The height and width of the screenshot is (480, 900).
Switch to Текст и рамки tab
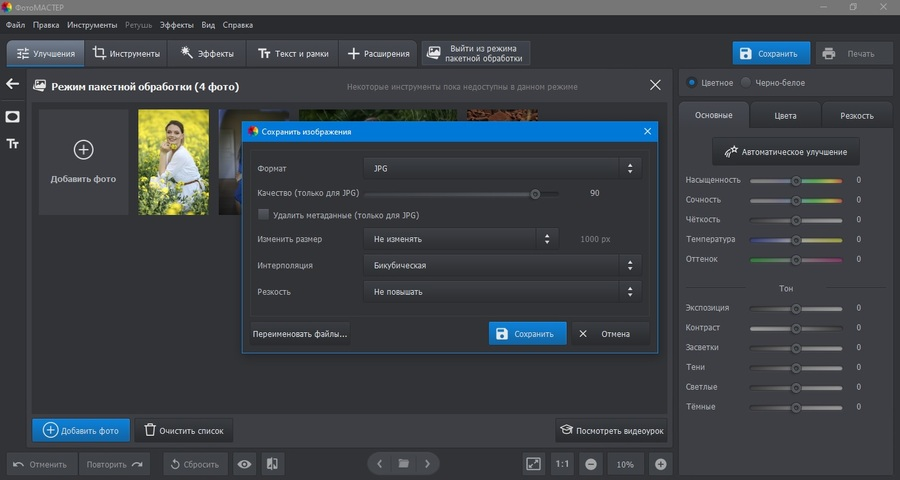pos(293,53)
